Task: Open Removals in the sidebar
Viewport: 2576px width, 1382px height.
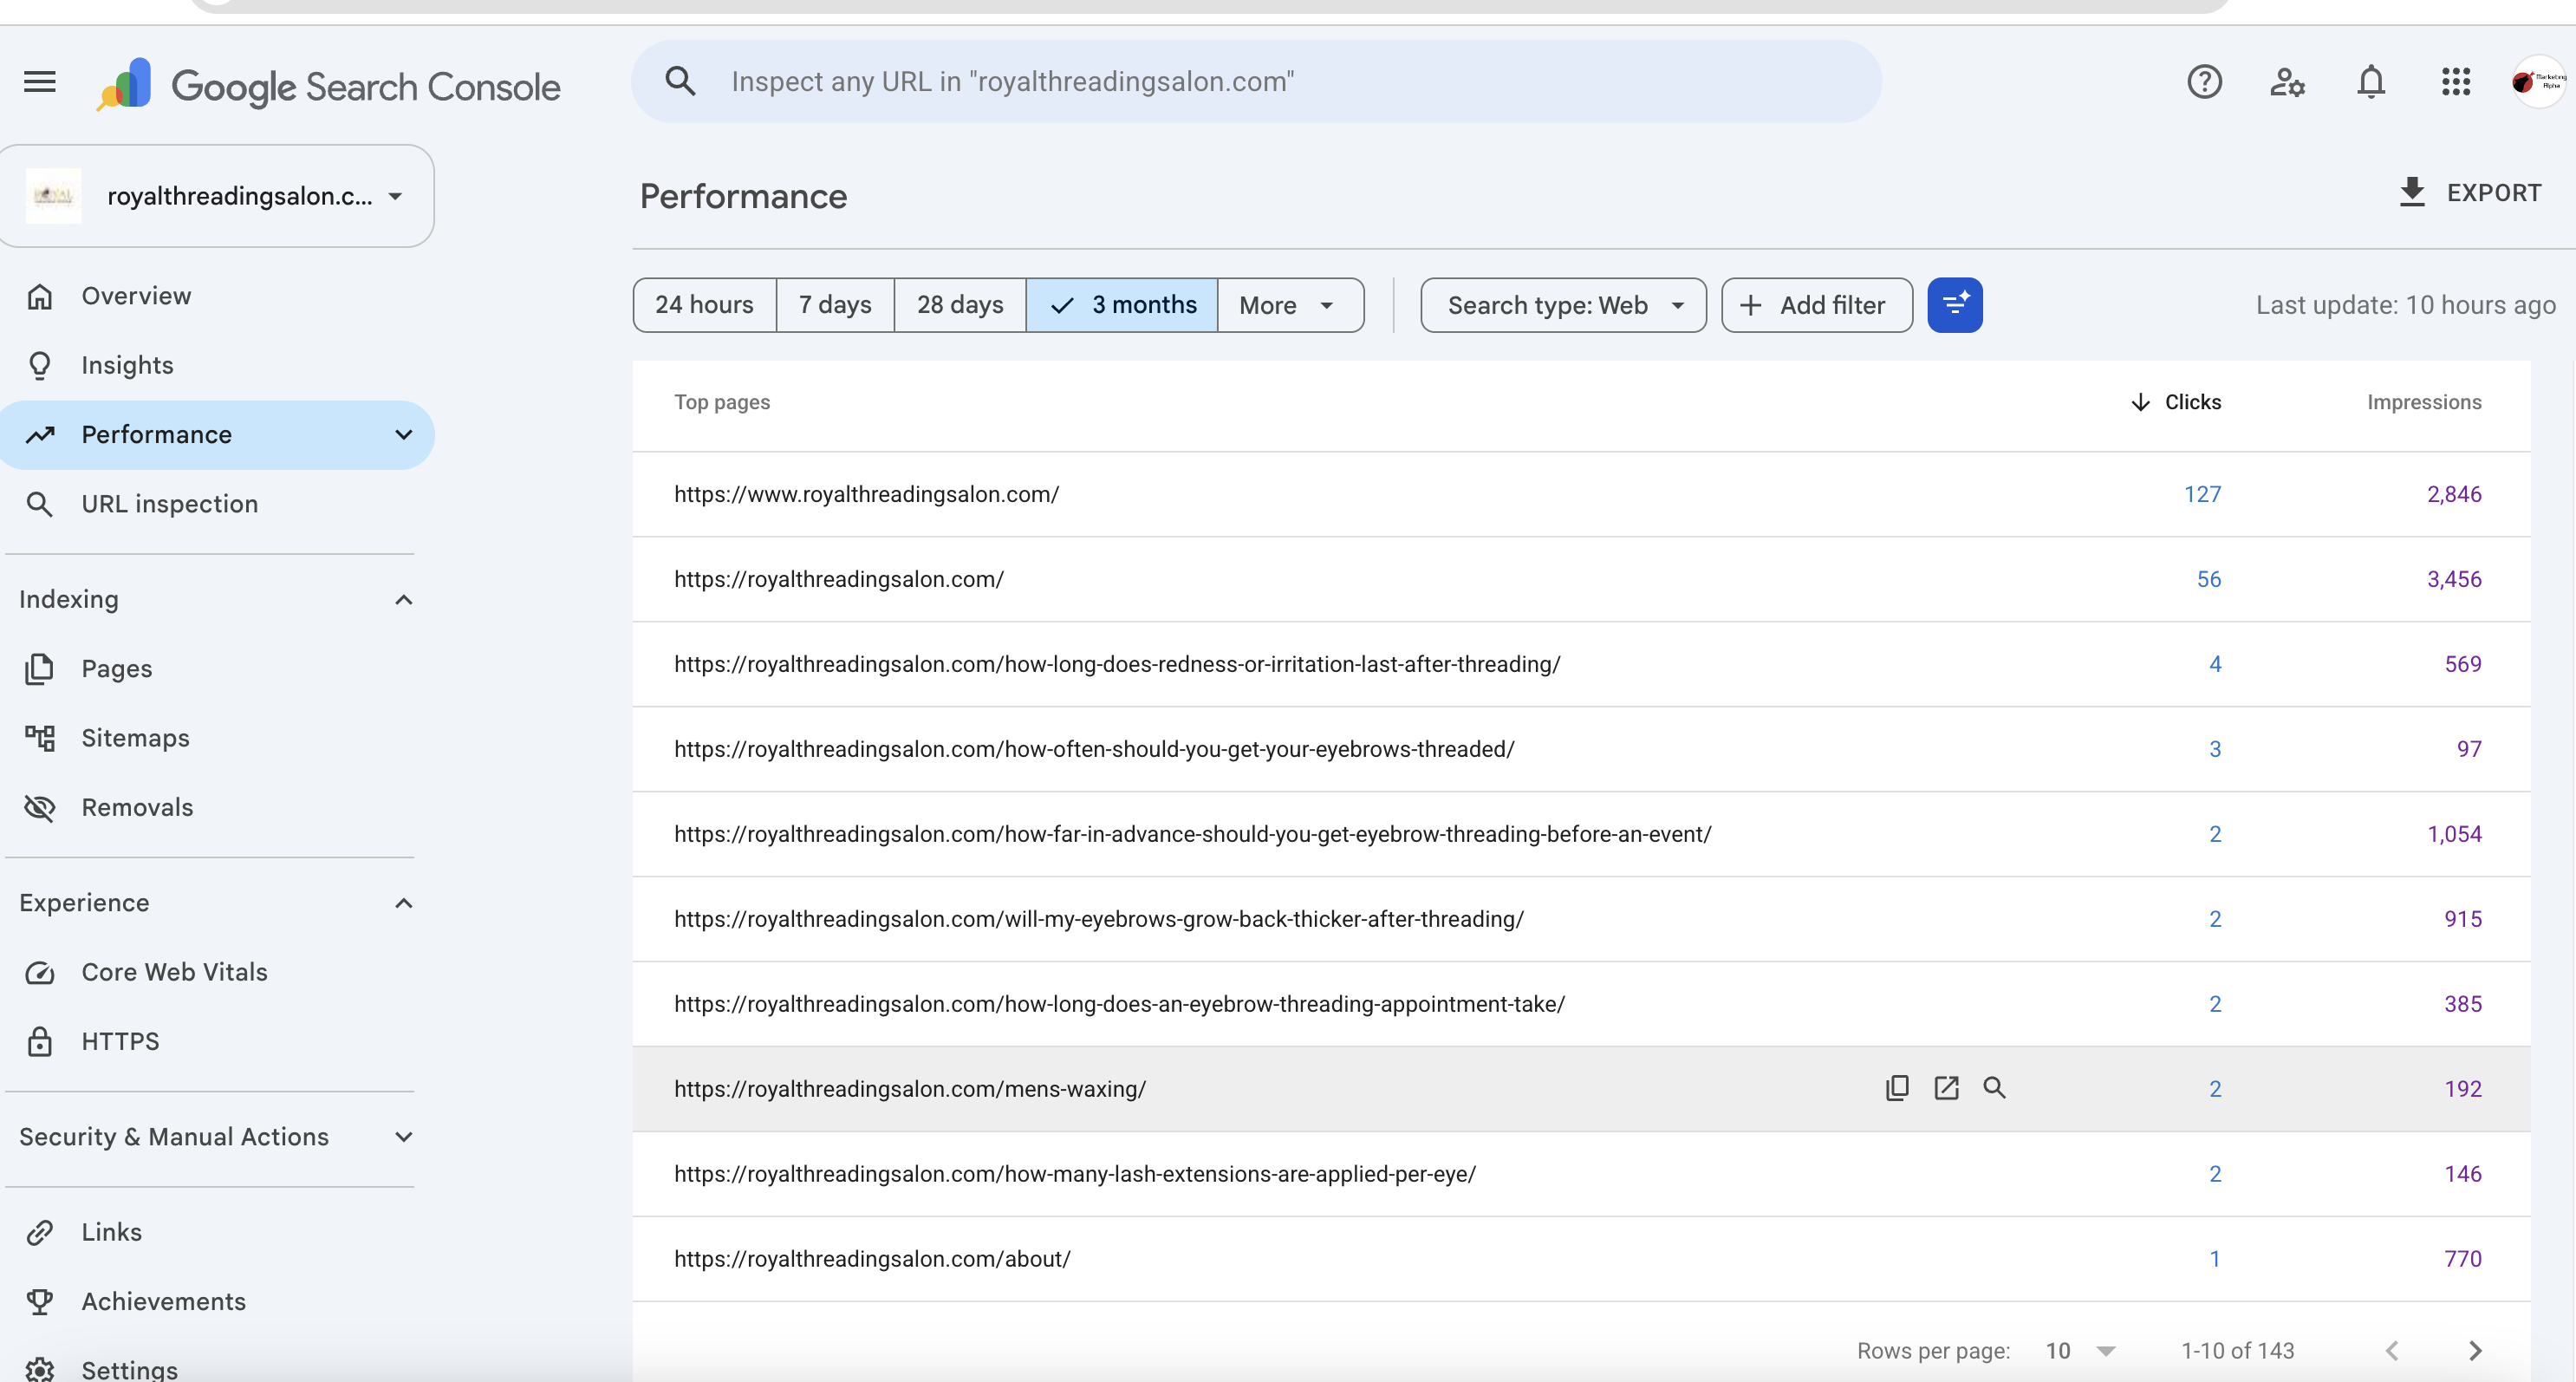Action: pyautogui.click(x=216, y=807)
